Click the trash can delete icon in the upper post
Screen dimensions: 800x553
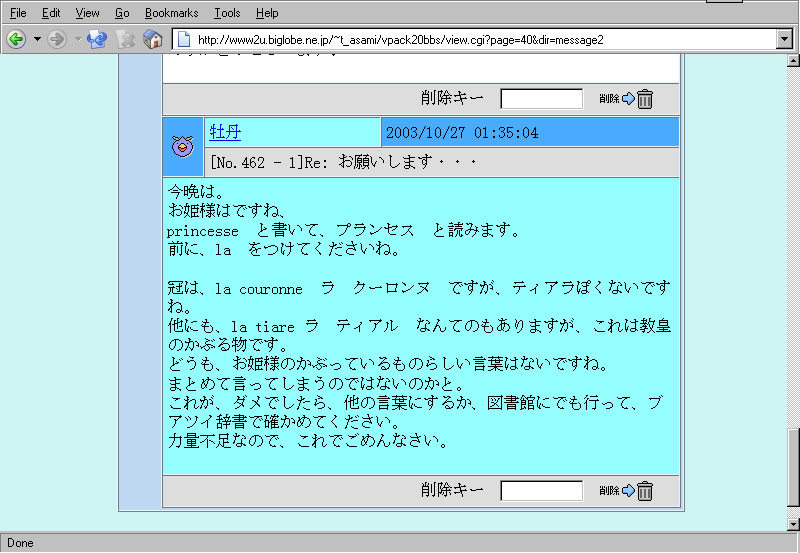(645, 99)
